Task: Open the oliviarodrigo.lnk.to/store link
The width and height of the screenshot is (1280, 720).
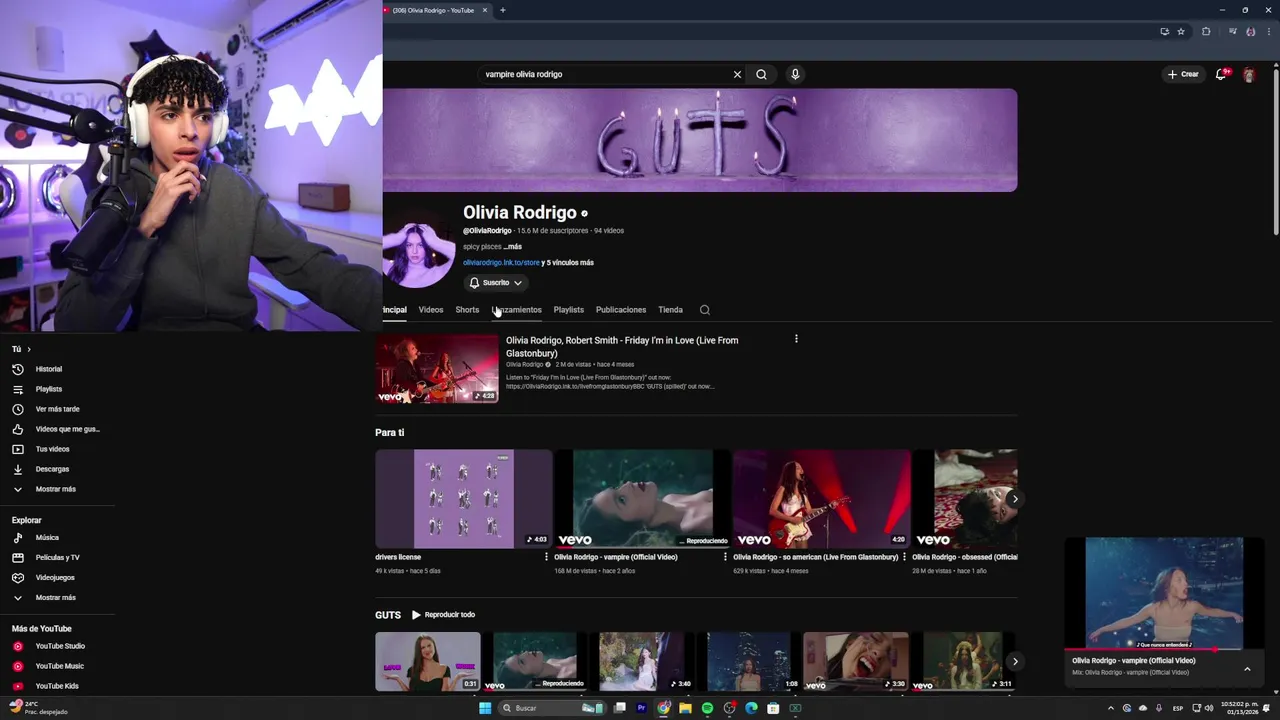Action: [x=501, y=263]
